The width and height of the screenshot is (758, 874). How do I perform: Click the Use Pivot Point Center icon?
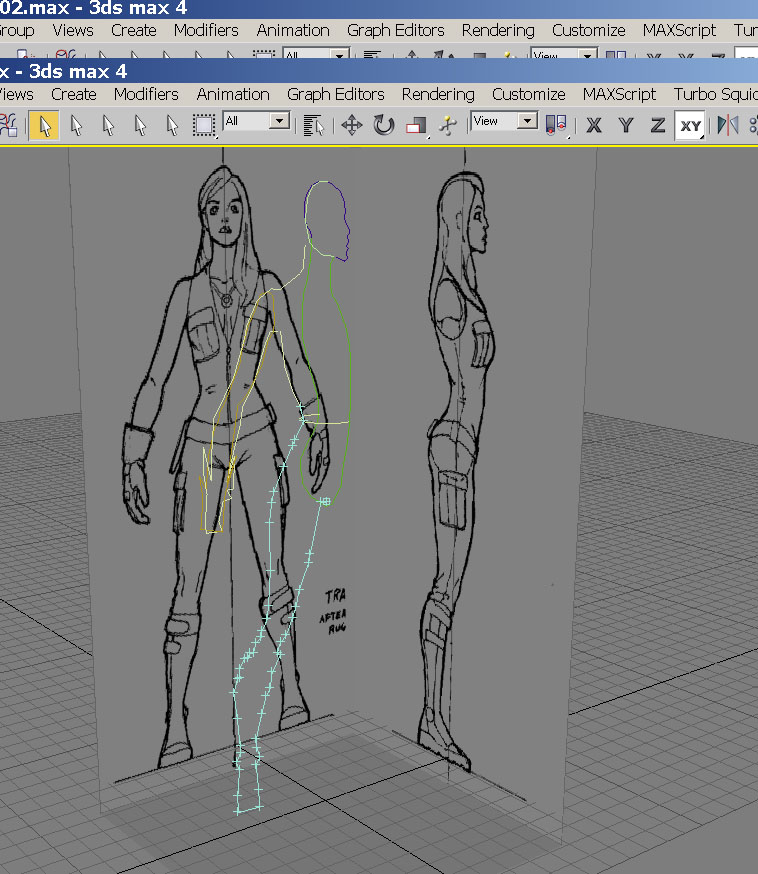coord(556,125)
